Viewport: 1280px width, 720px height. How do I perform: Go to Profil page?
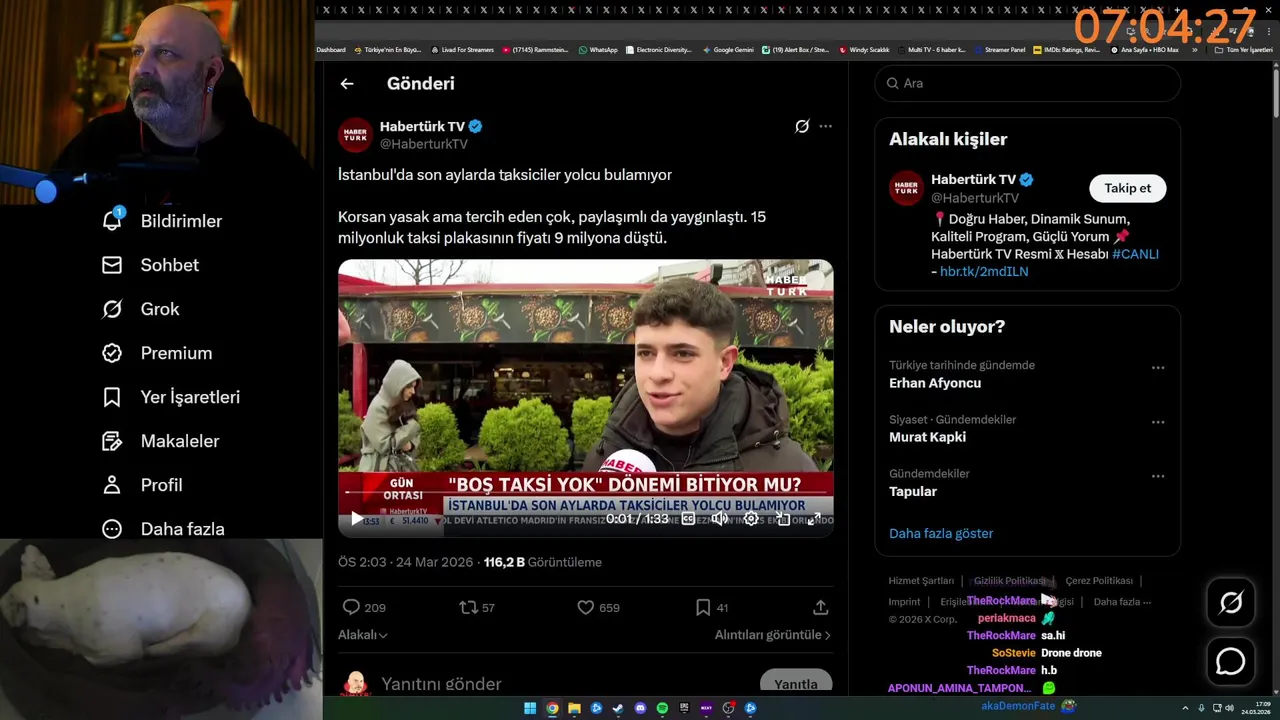click(x=142, y=485)
